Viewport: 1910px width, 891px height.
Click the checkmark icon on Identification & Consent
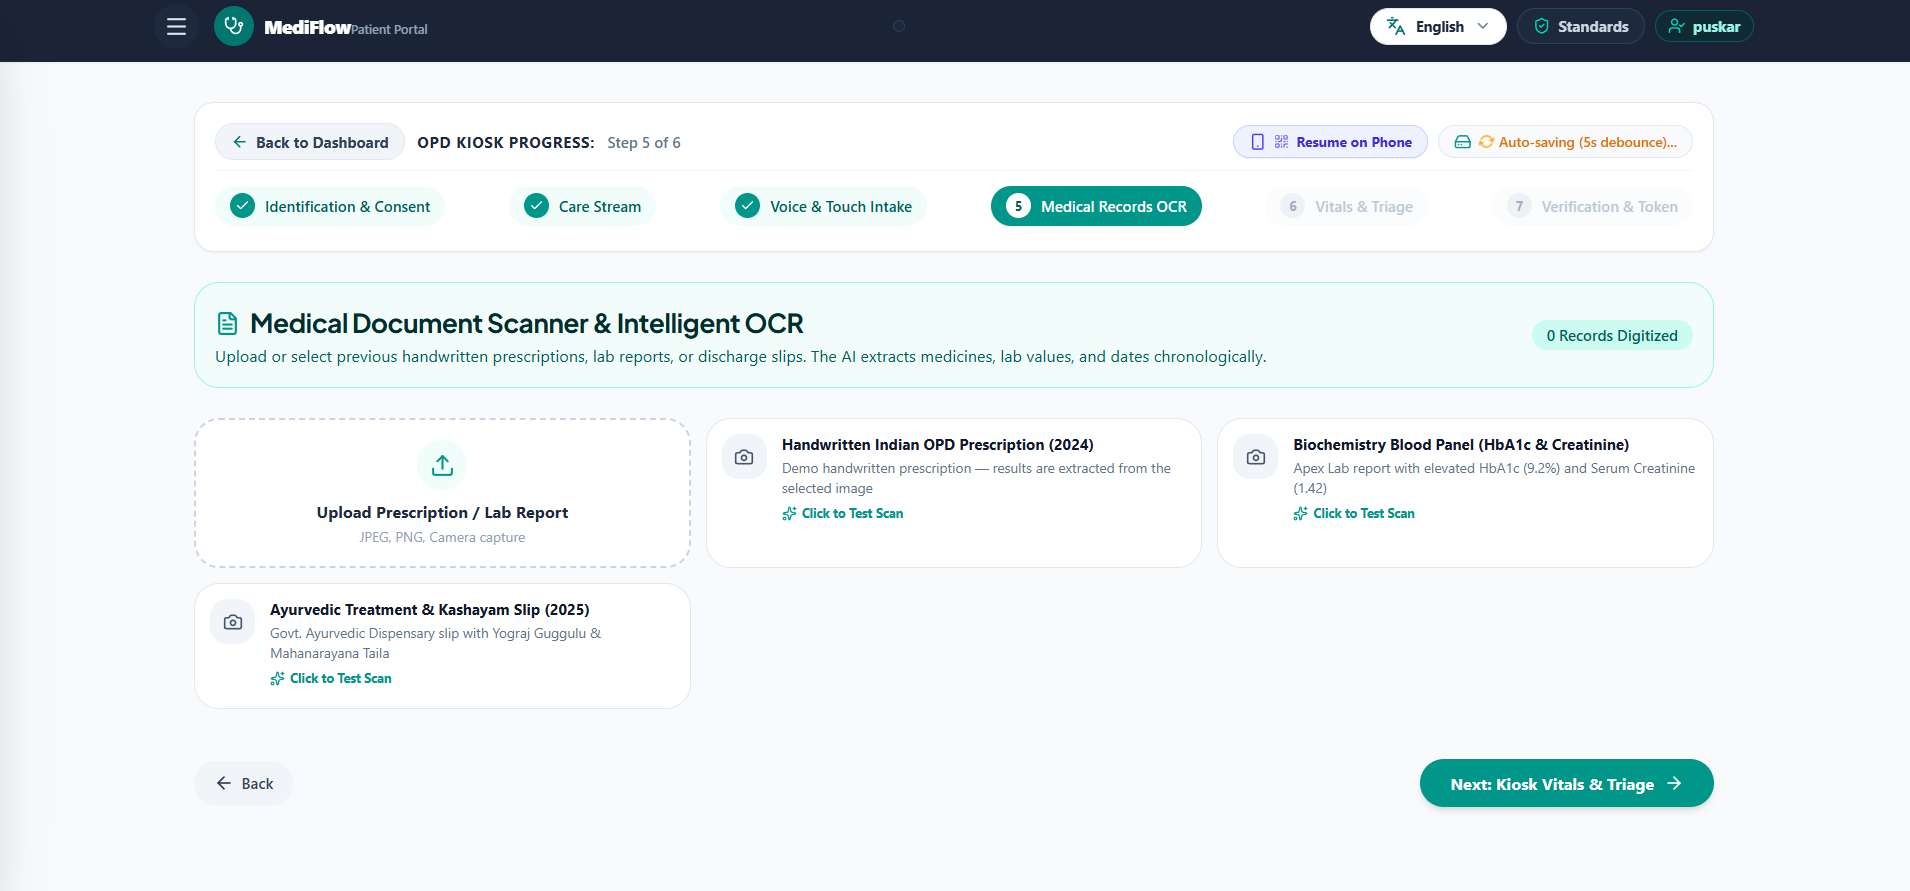click(x=243, y=206)
